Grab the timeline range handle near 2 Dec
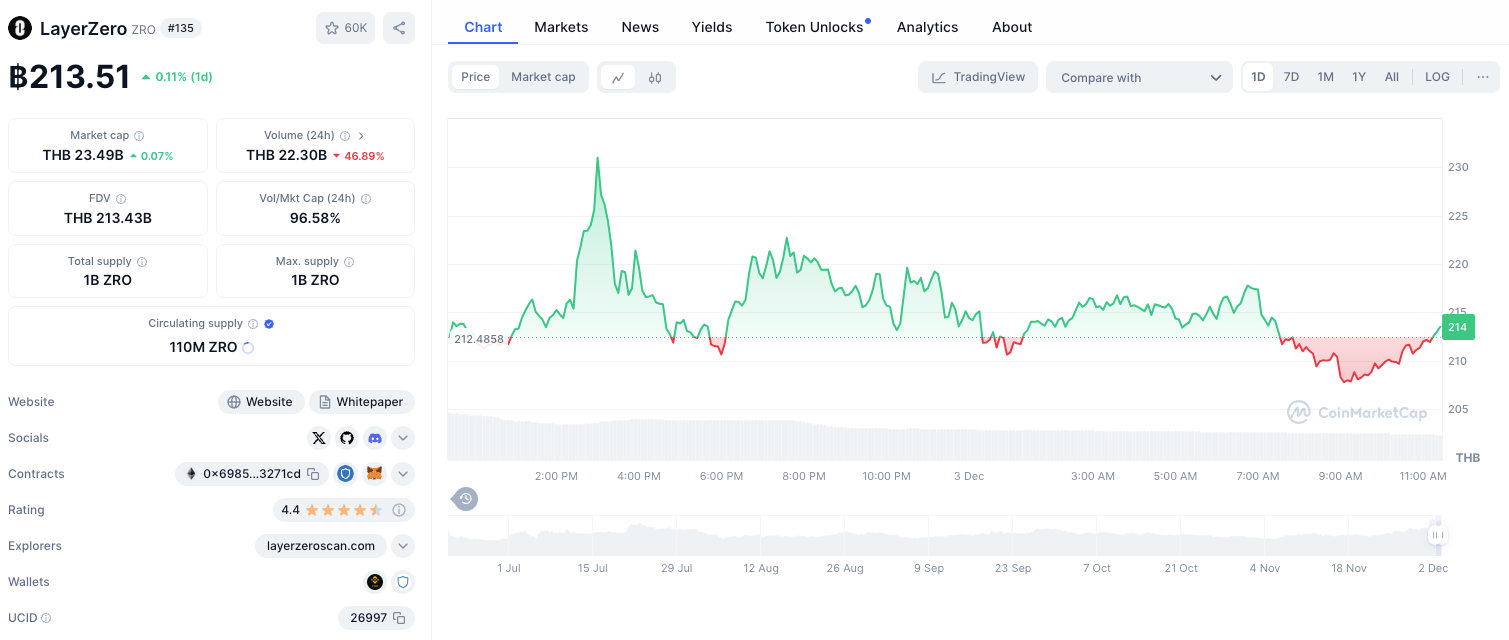The width and height of the screenshot is (1509, 640). [1437, 535]
